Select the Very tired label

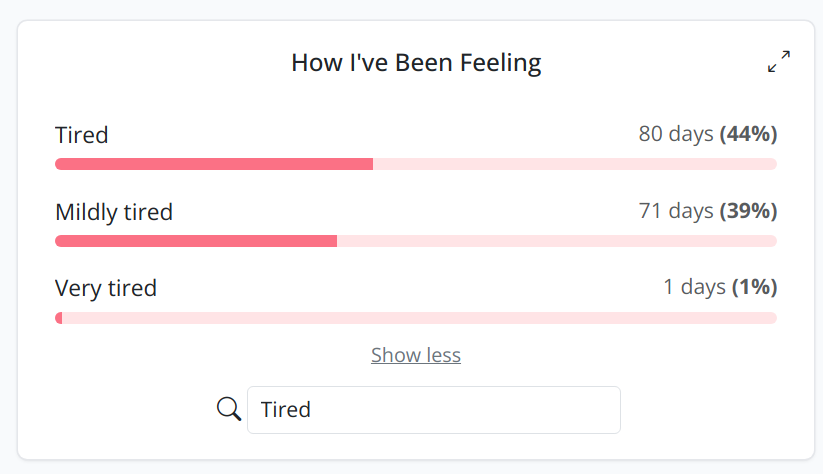(x=106, y=289)
